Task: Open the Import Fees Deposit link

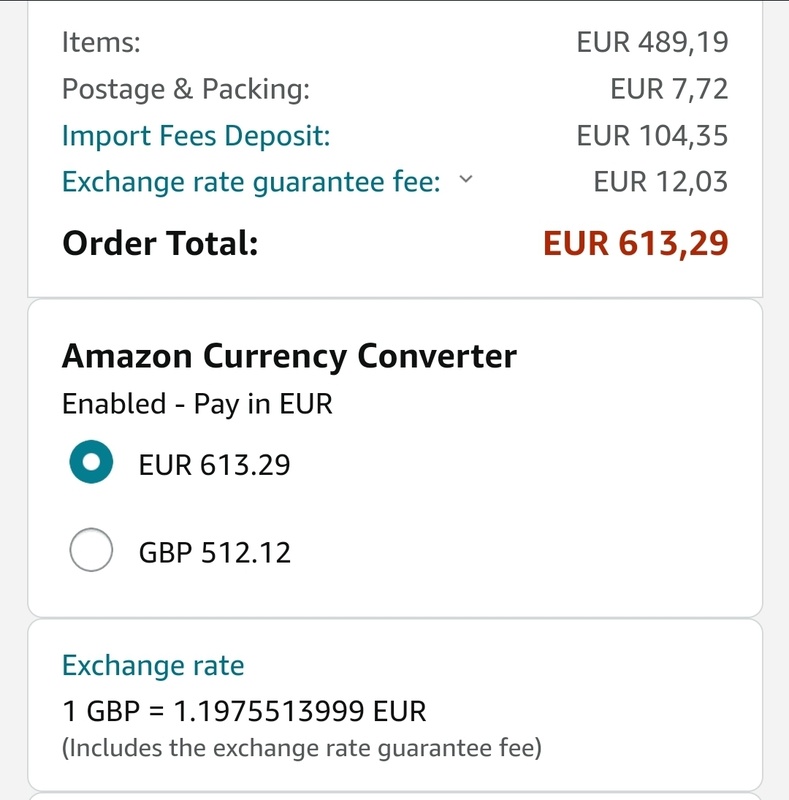Action: [195, 136]
